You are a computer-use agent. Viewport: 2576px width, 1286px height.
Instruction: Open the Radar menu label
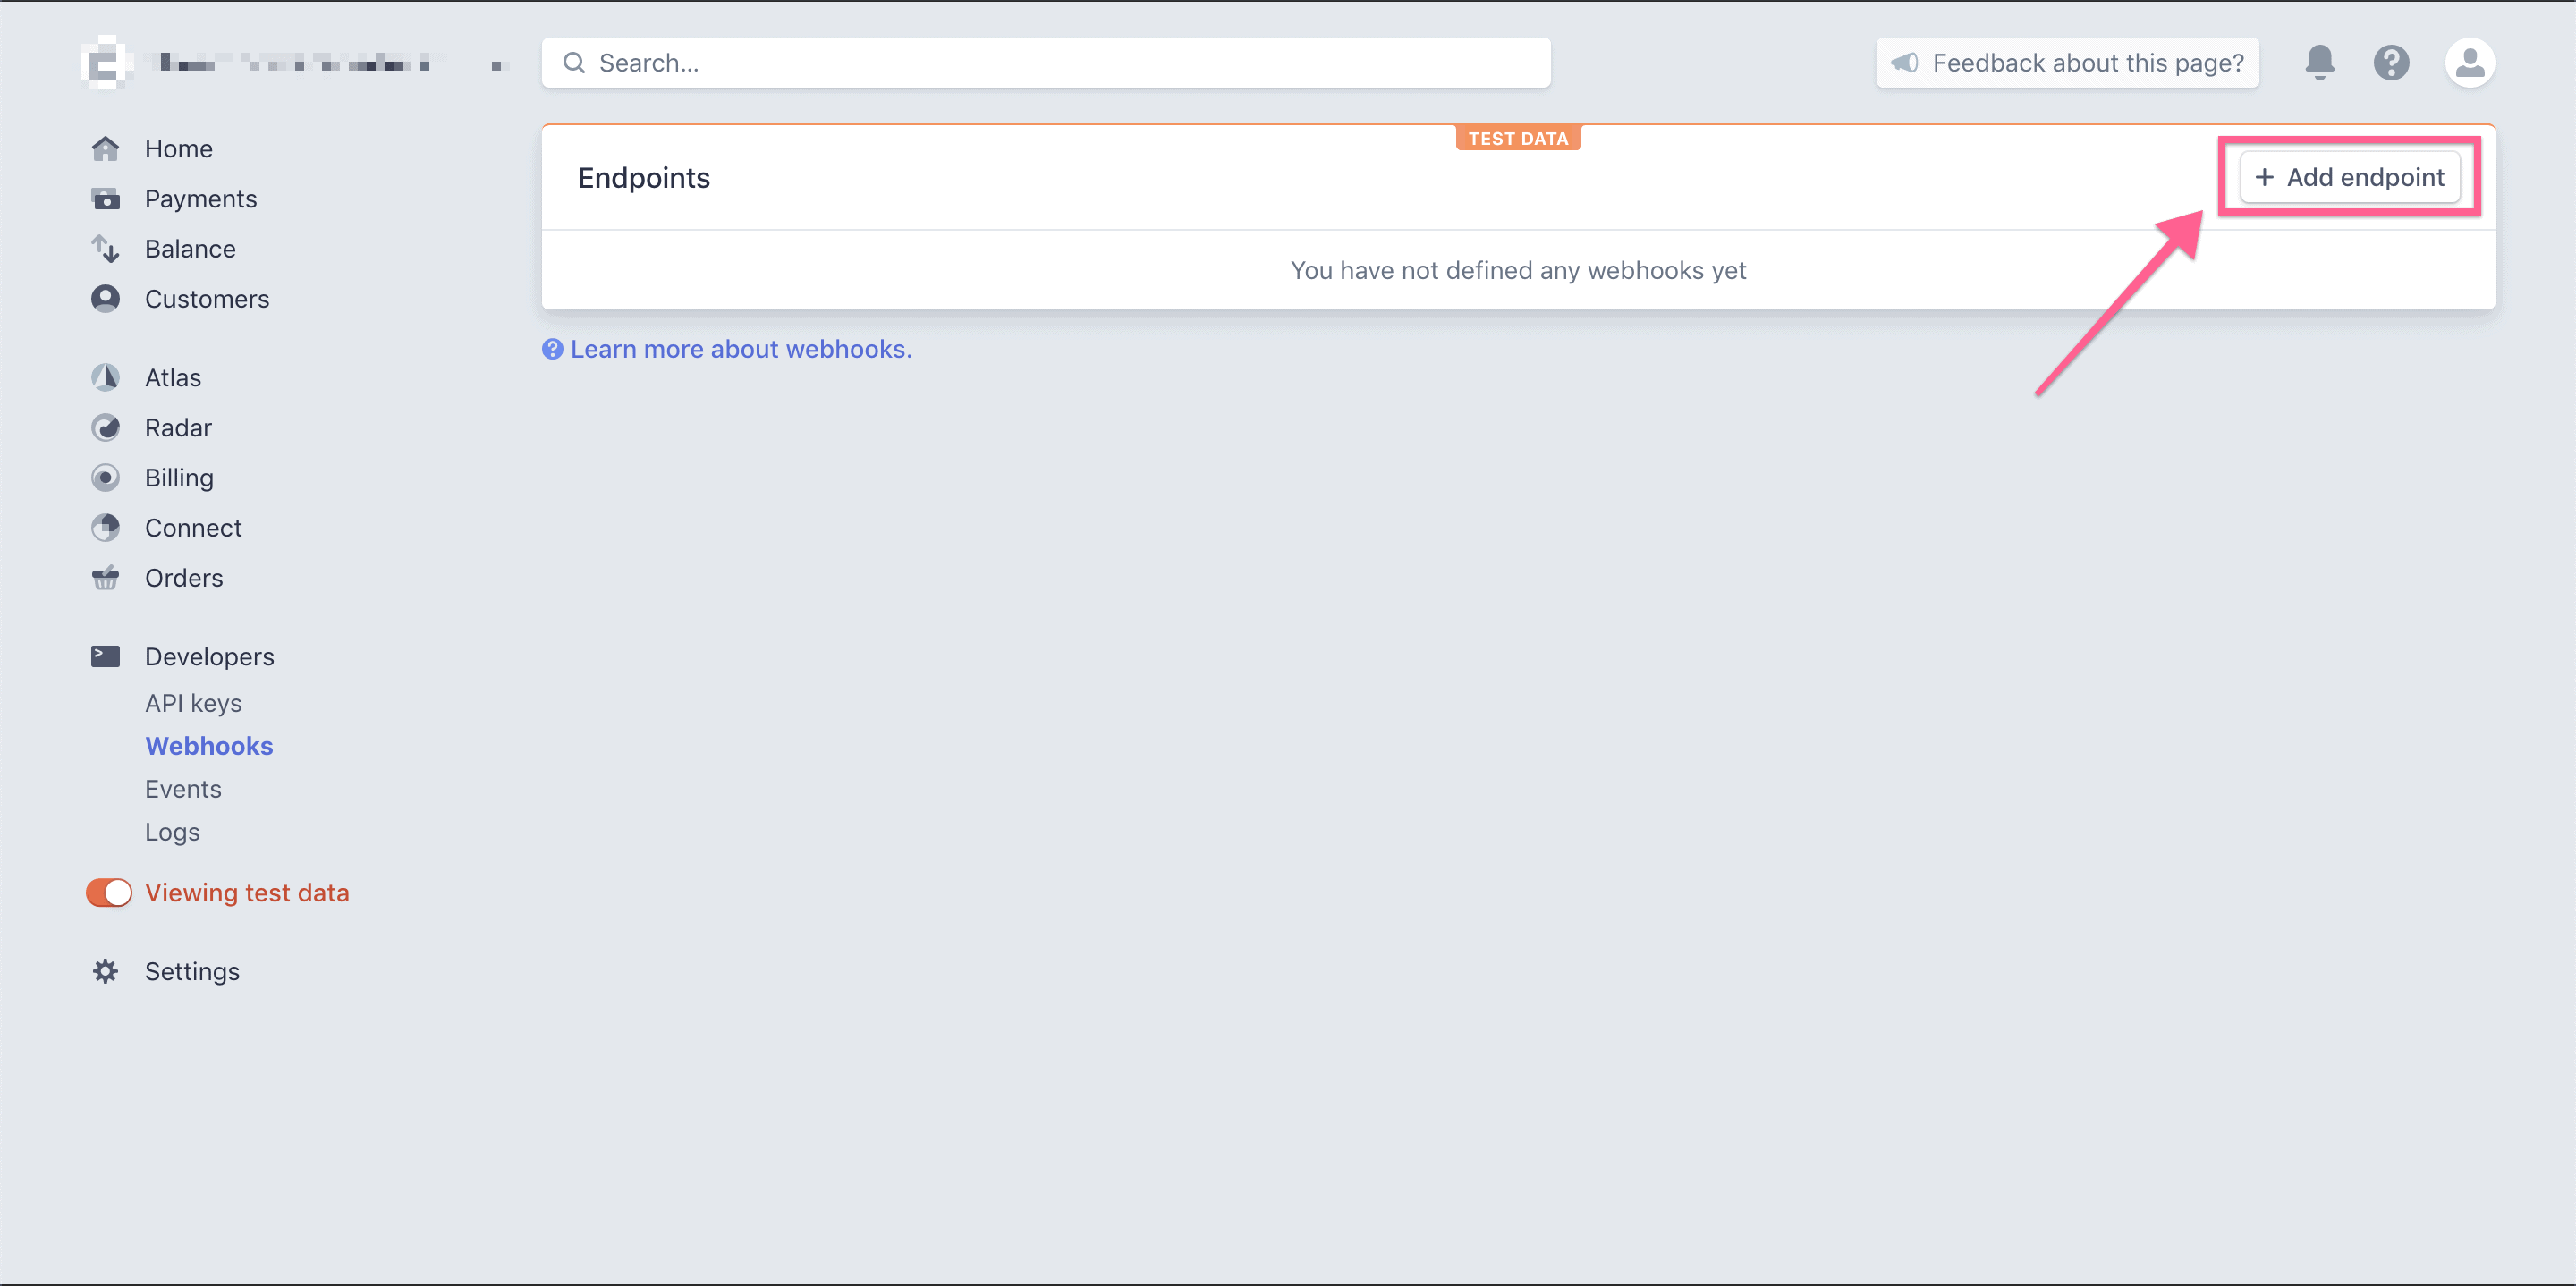(x=178, y=427)
